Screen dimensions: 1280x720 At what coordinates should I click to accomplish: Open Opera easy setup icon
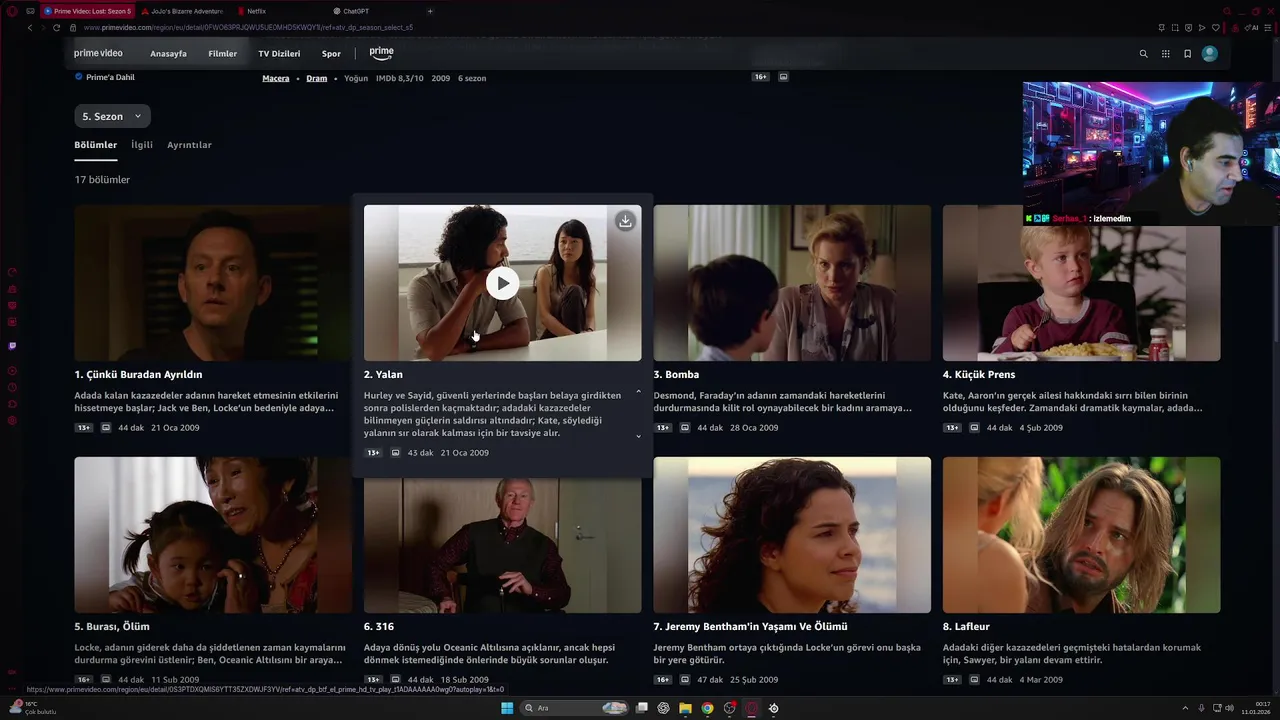(x=1269, y=27)
